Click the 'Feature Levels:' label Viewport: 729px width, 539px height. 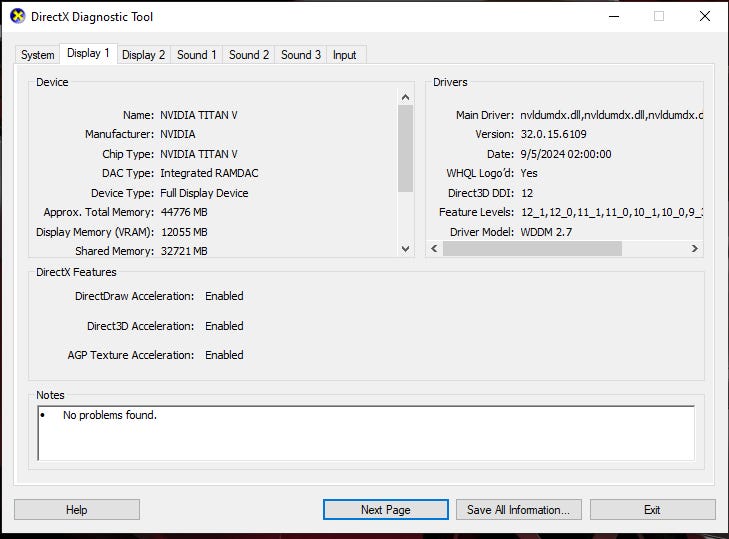coord(477,212)
